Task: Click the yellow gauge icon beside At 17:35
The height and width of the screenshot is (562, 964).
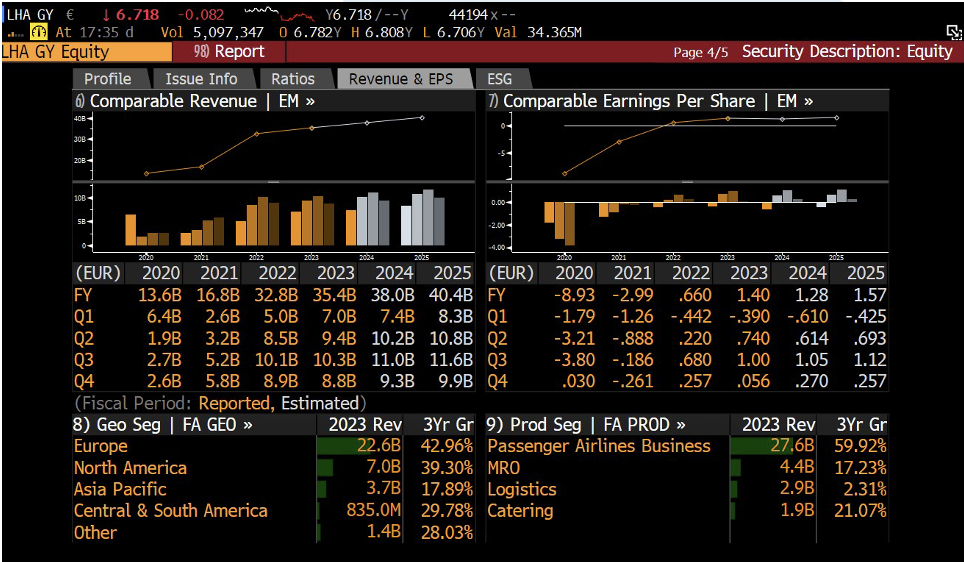Action: tap(39, 32)
